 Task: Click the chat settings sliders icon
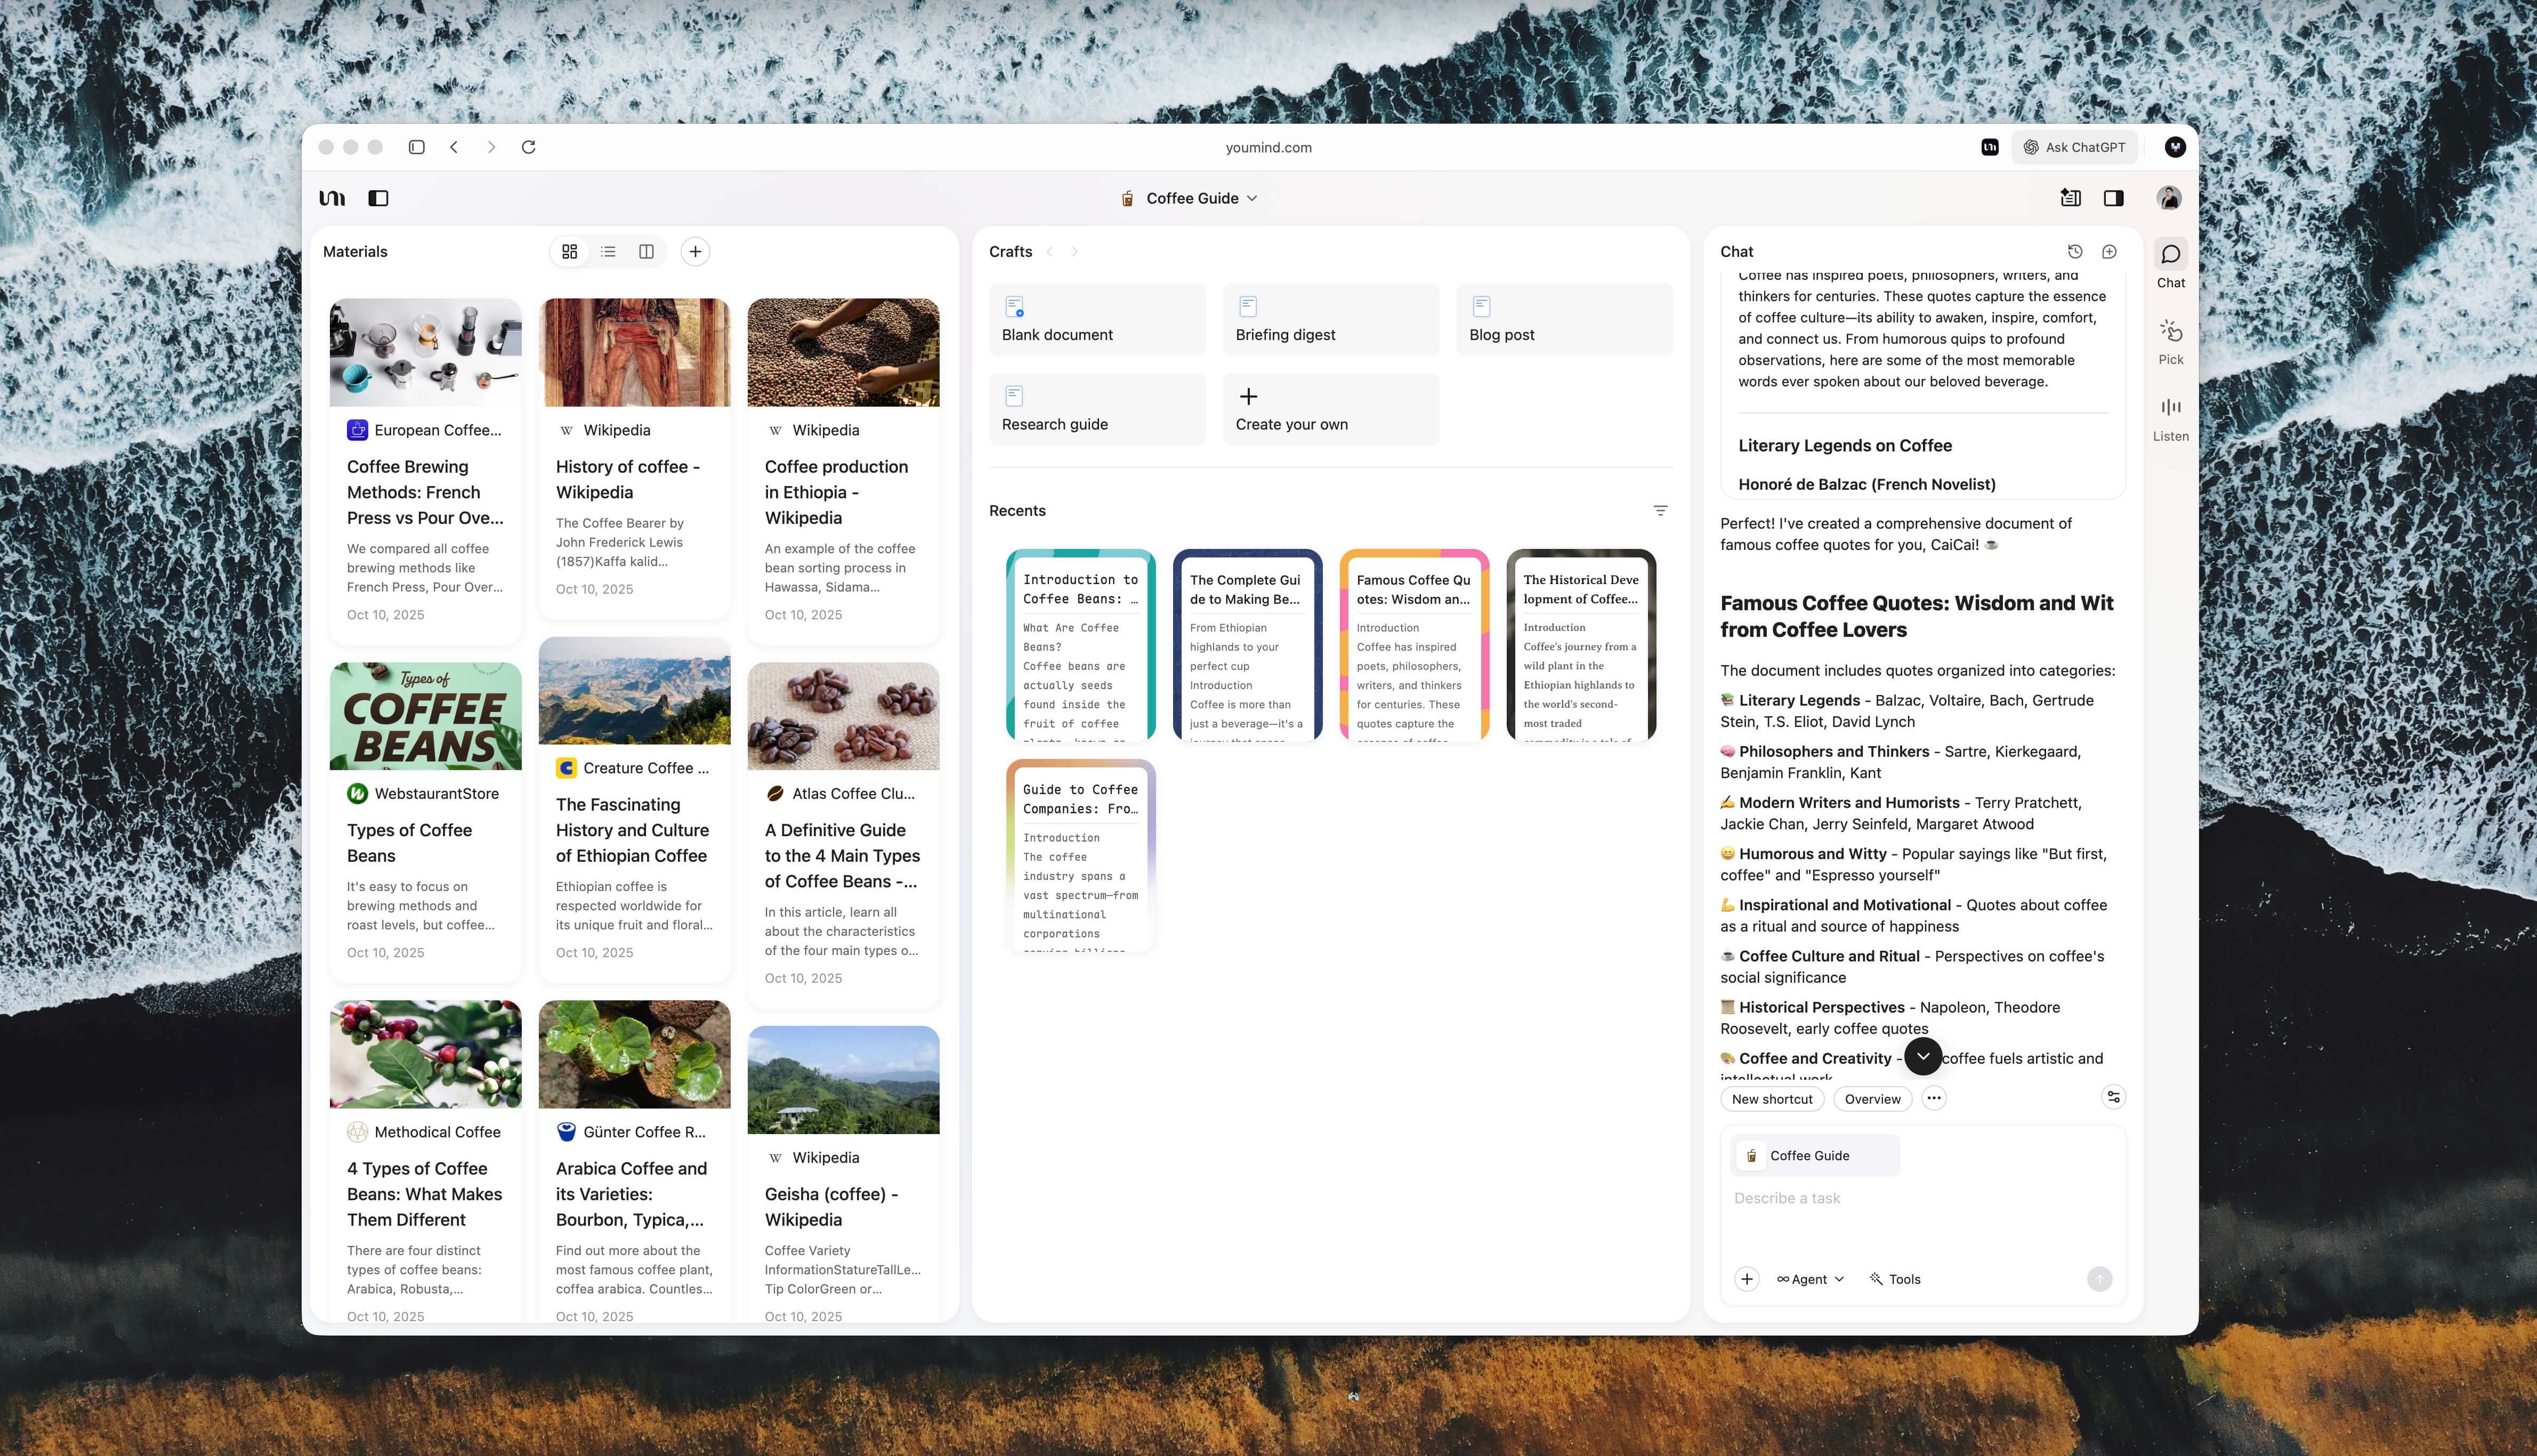tap(2113, 1098)
